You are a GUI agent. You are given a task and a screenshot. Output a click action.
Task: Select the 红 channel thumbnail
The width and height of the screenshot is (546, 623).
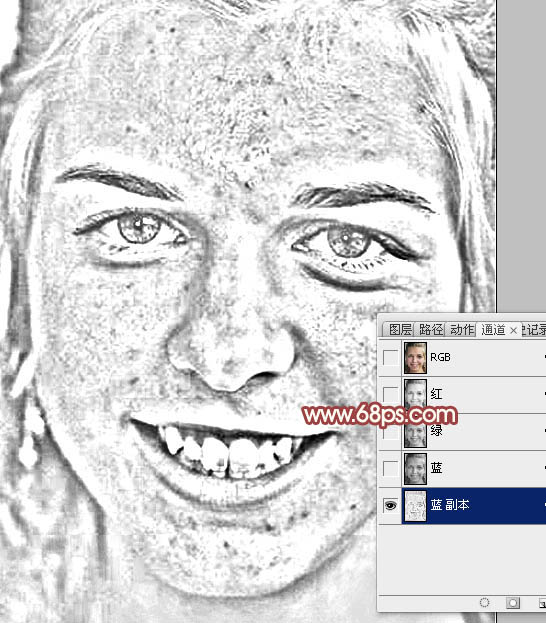pos(415,393)
